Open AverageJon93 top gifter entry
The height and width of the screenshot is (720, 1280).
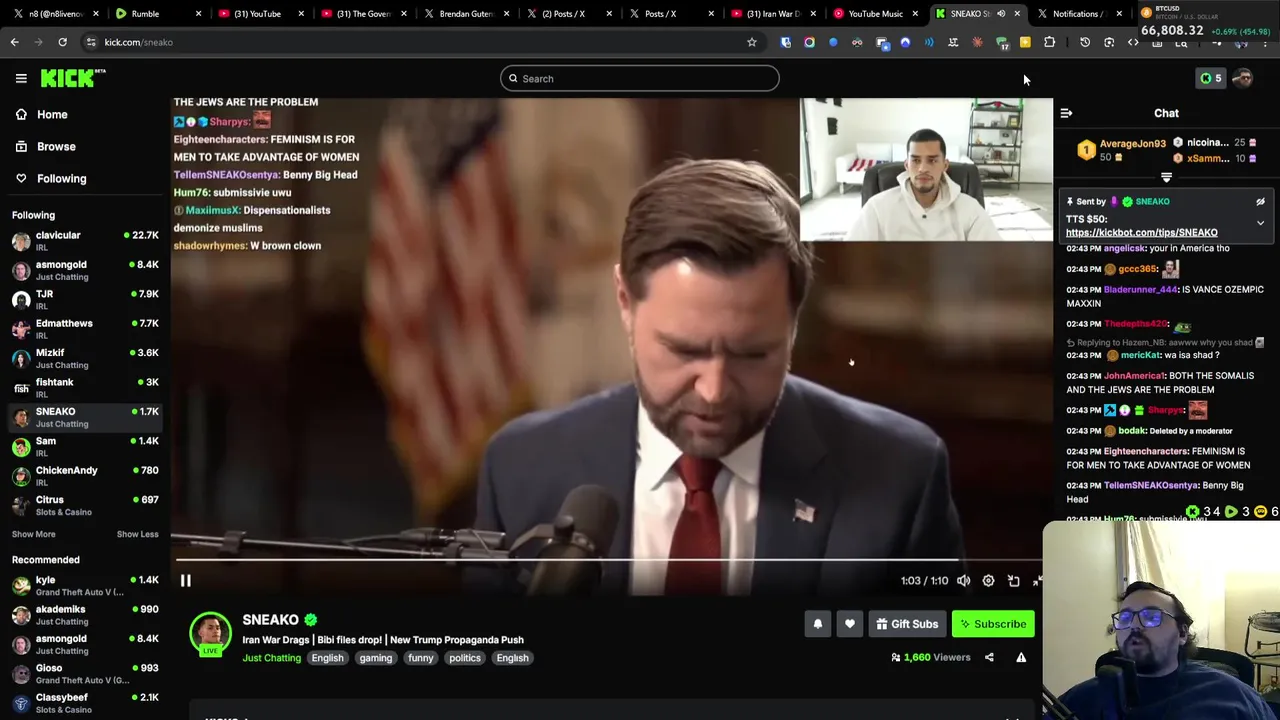1121,150
